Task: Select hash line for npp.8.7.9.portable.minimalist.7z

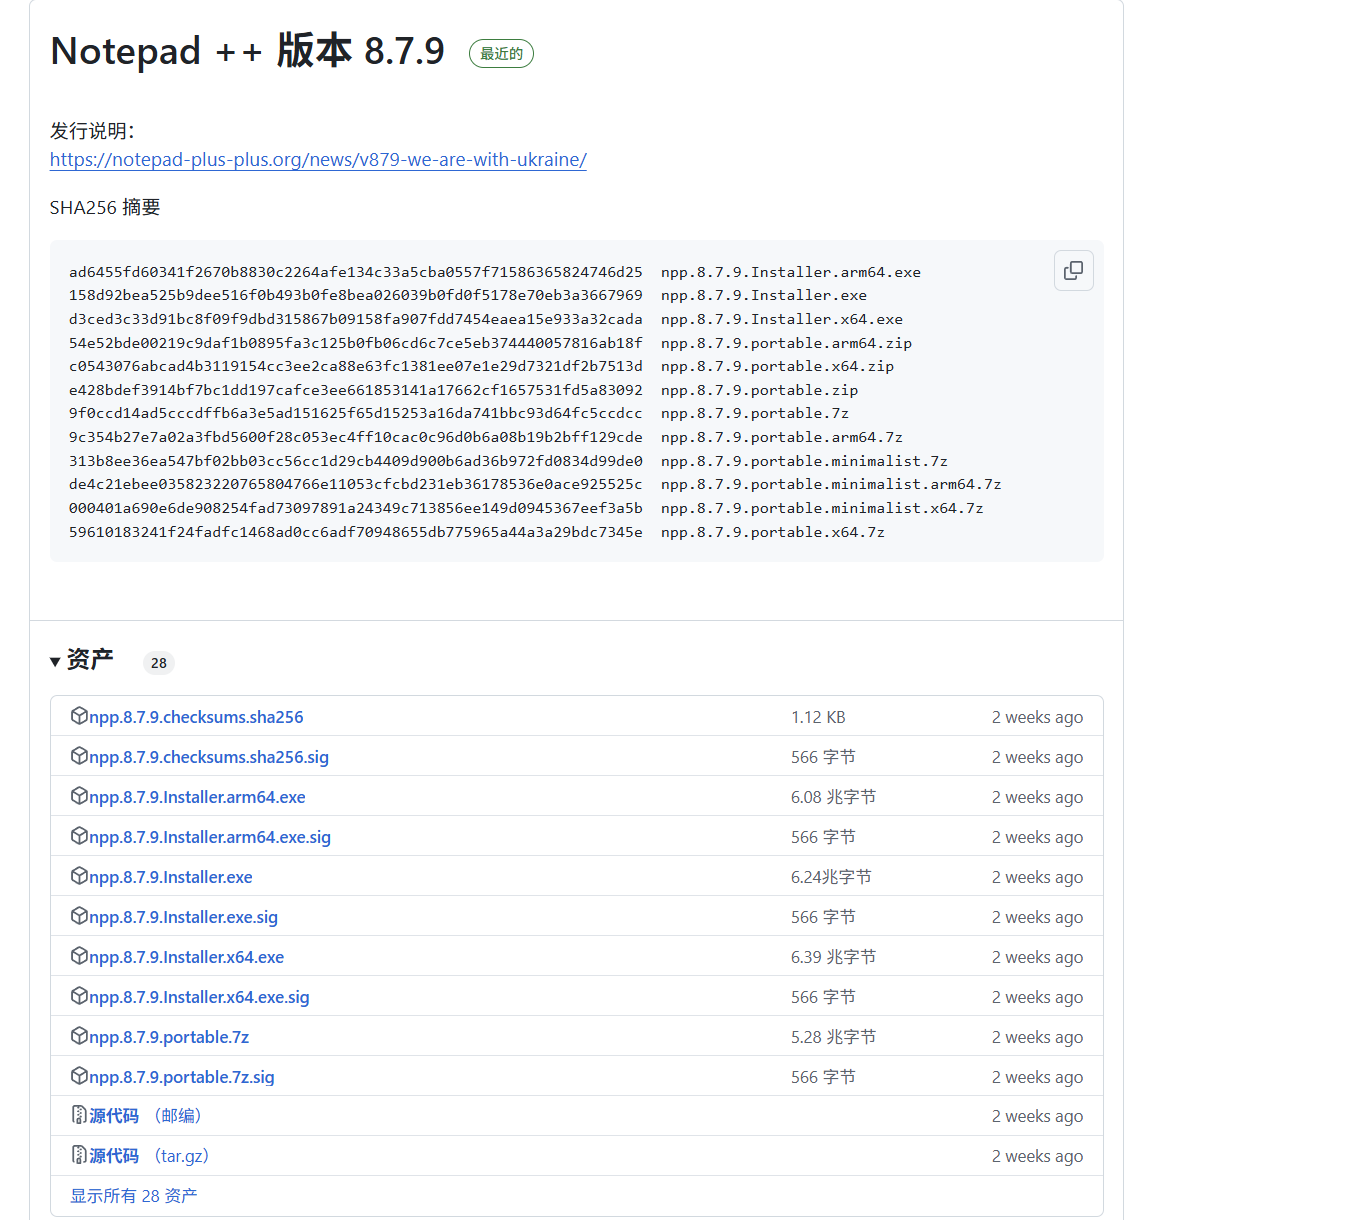Action: 509,461
